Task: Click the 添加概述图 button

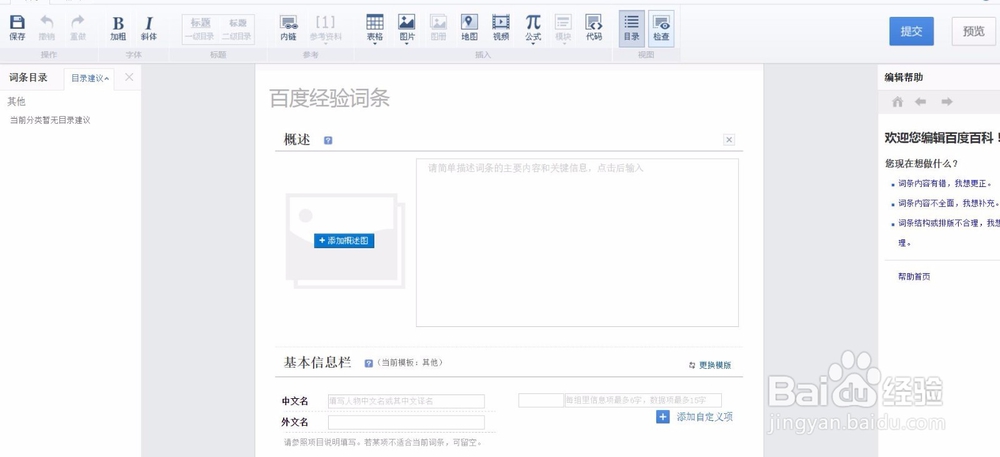Action: (x=344, y=241)
